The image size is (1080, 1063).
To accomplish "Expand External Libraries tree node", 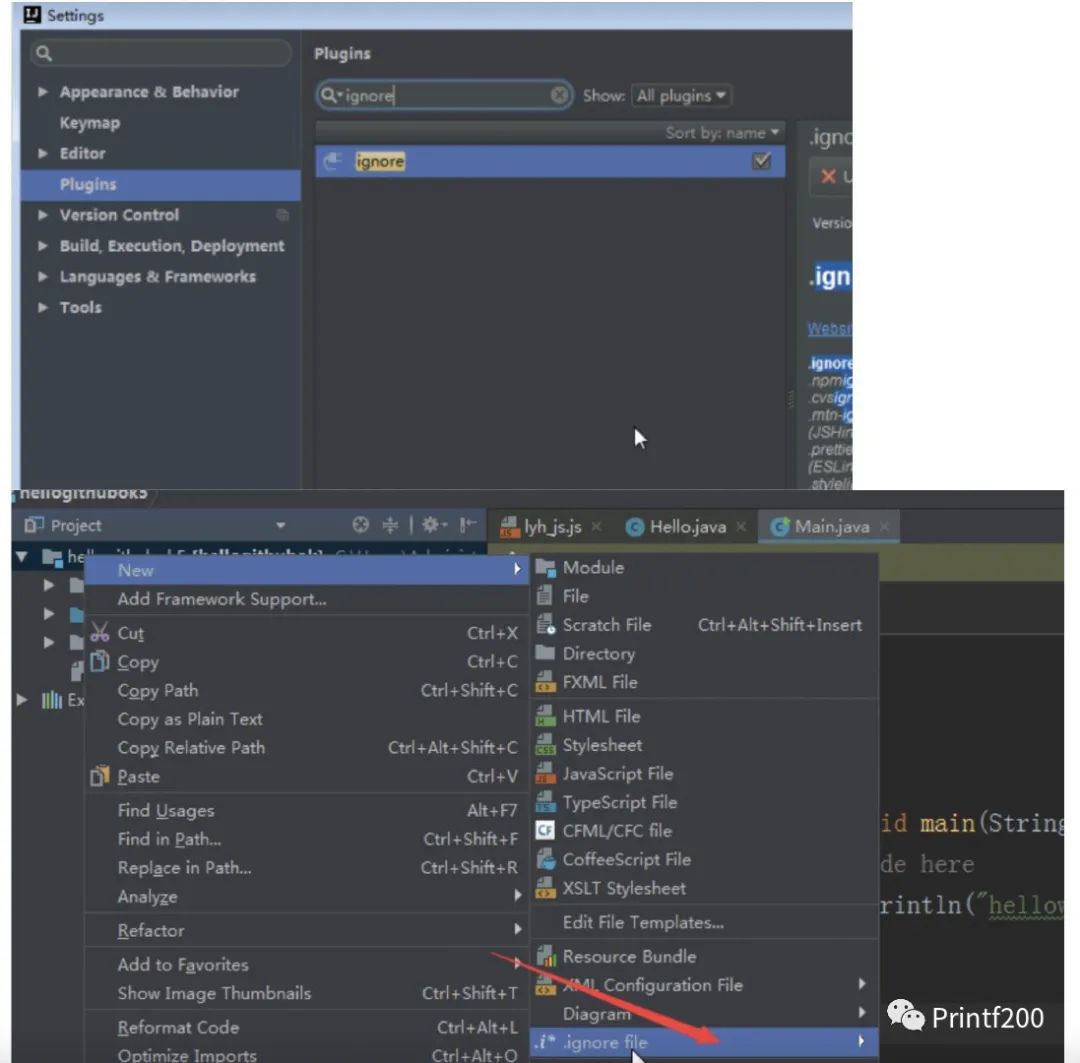I will 22,700.
